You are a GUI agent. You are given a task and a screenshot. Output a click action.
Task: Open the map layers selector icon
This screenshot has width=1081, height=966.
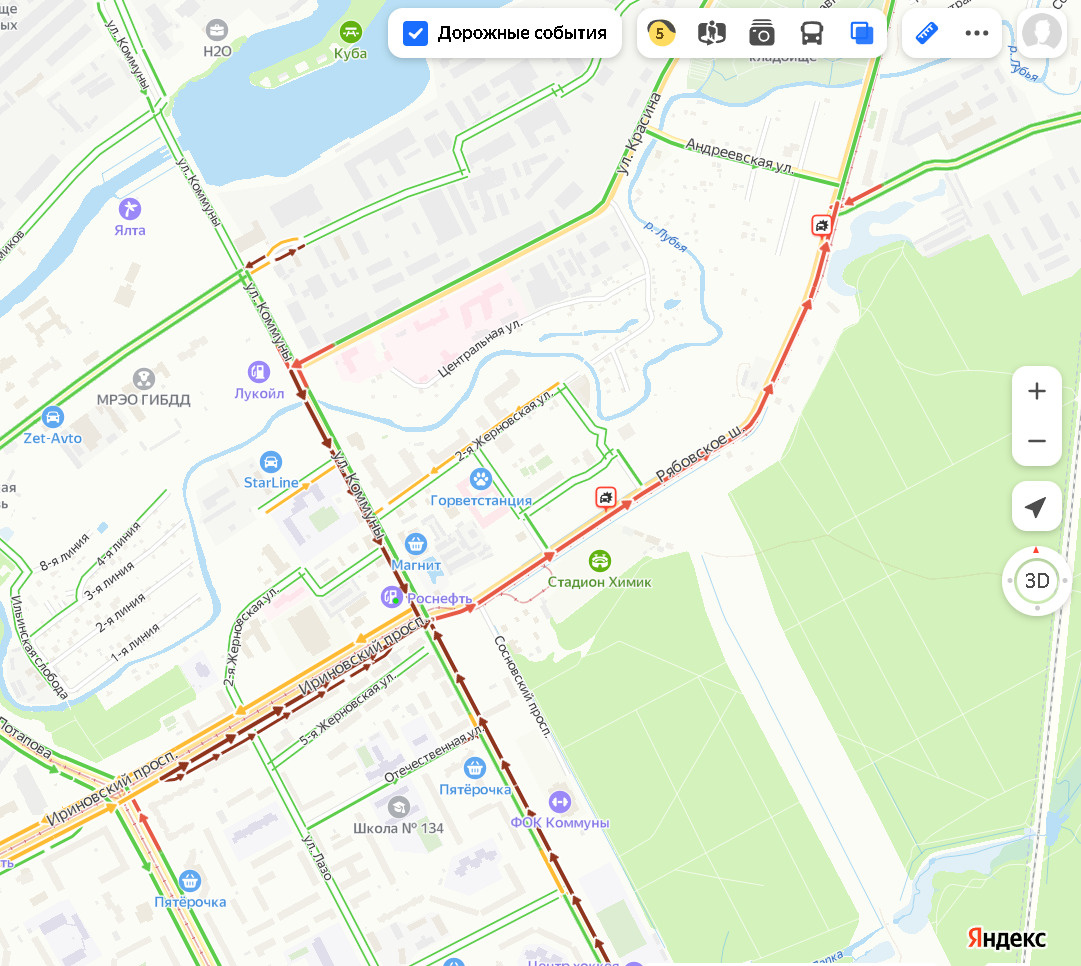tap(862, 32)
